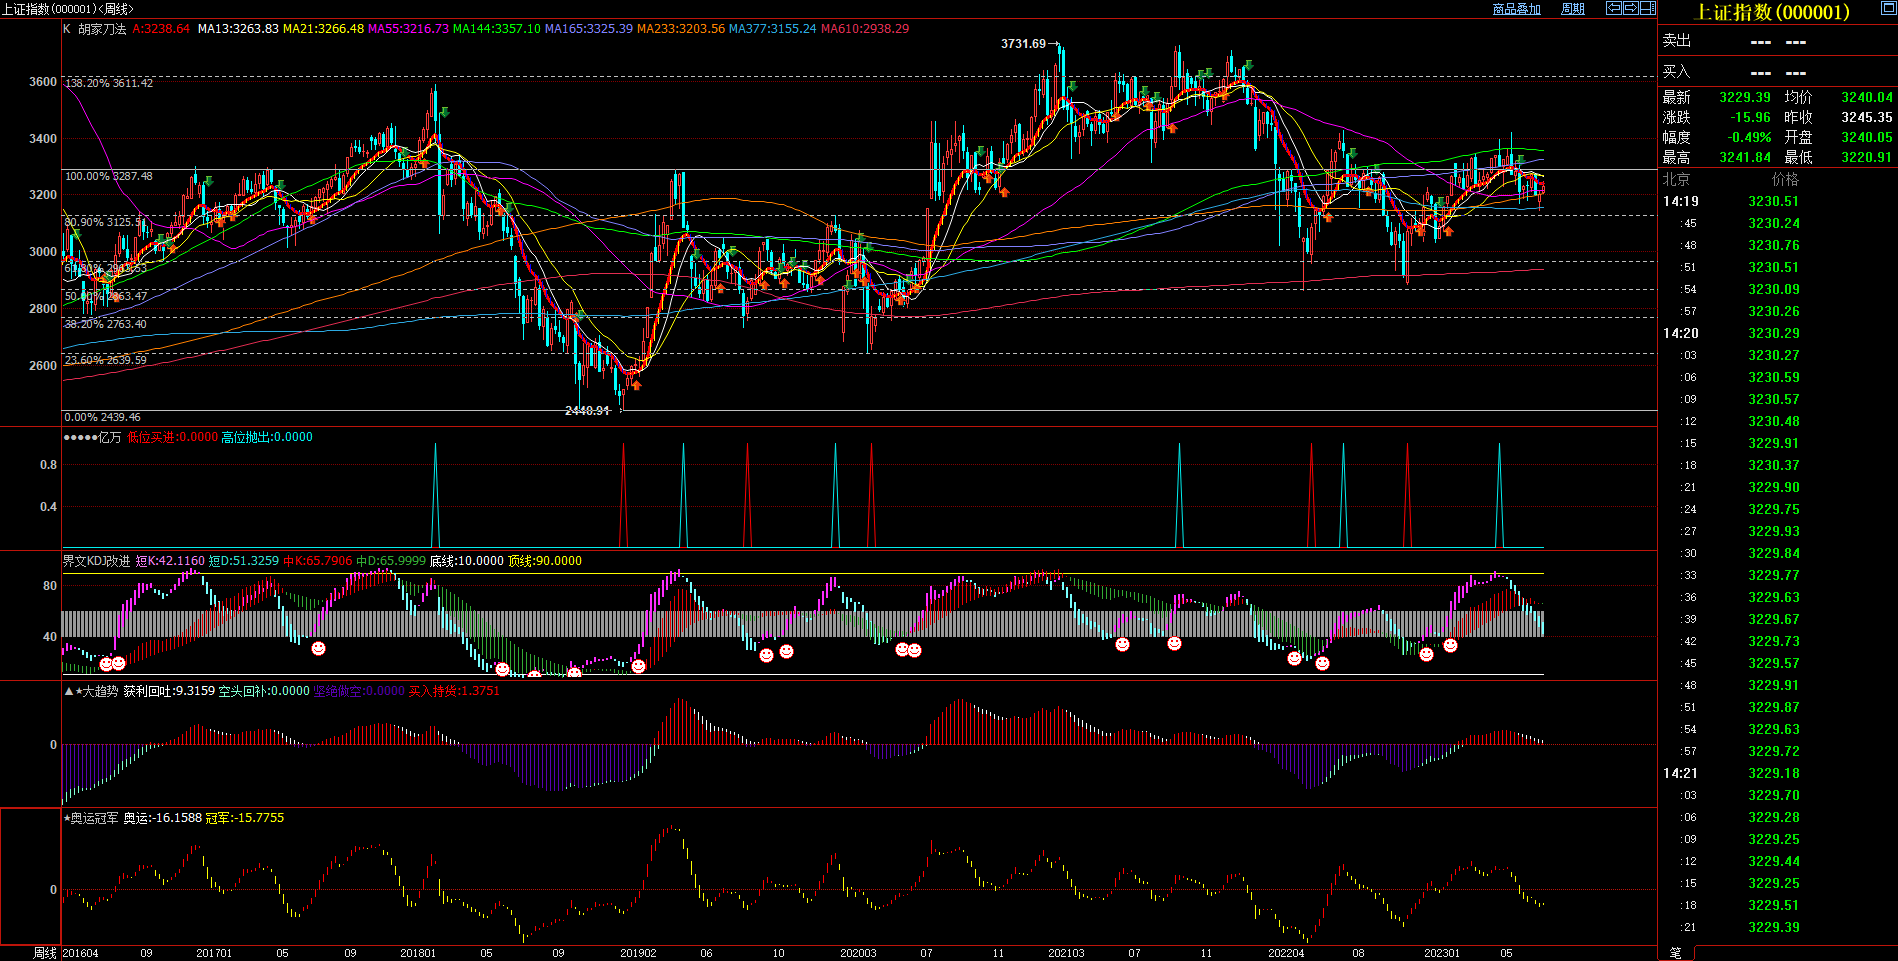Maximize the 上证指数 quote panel
The width and height of the screenshot is (1898, 961).
tap(1888, 8)
